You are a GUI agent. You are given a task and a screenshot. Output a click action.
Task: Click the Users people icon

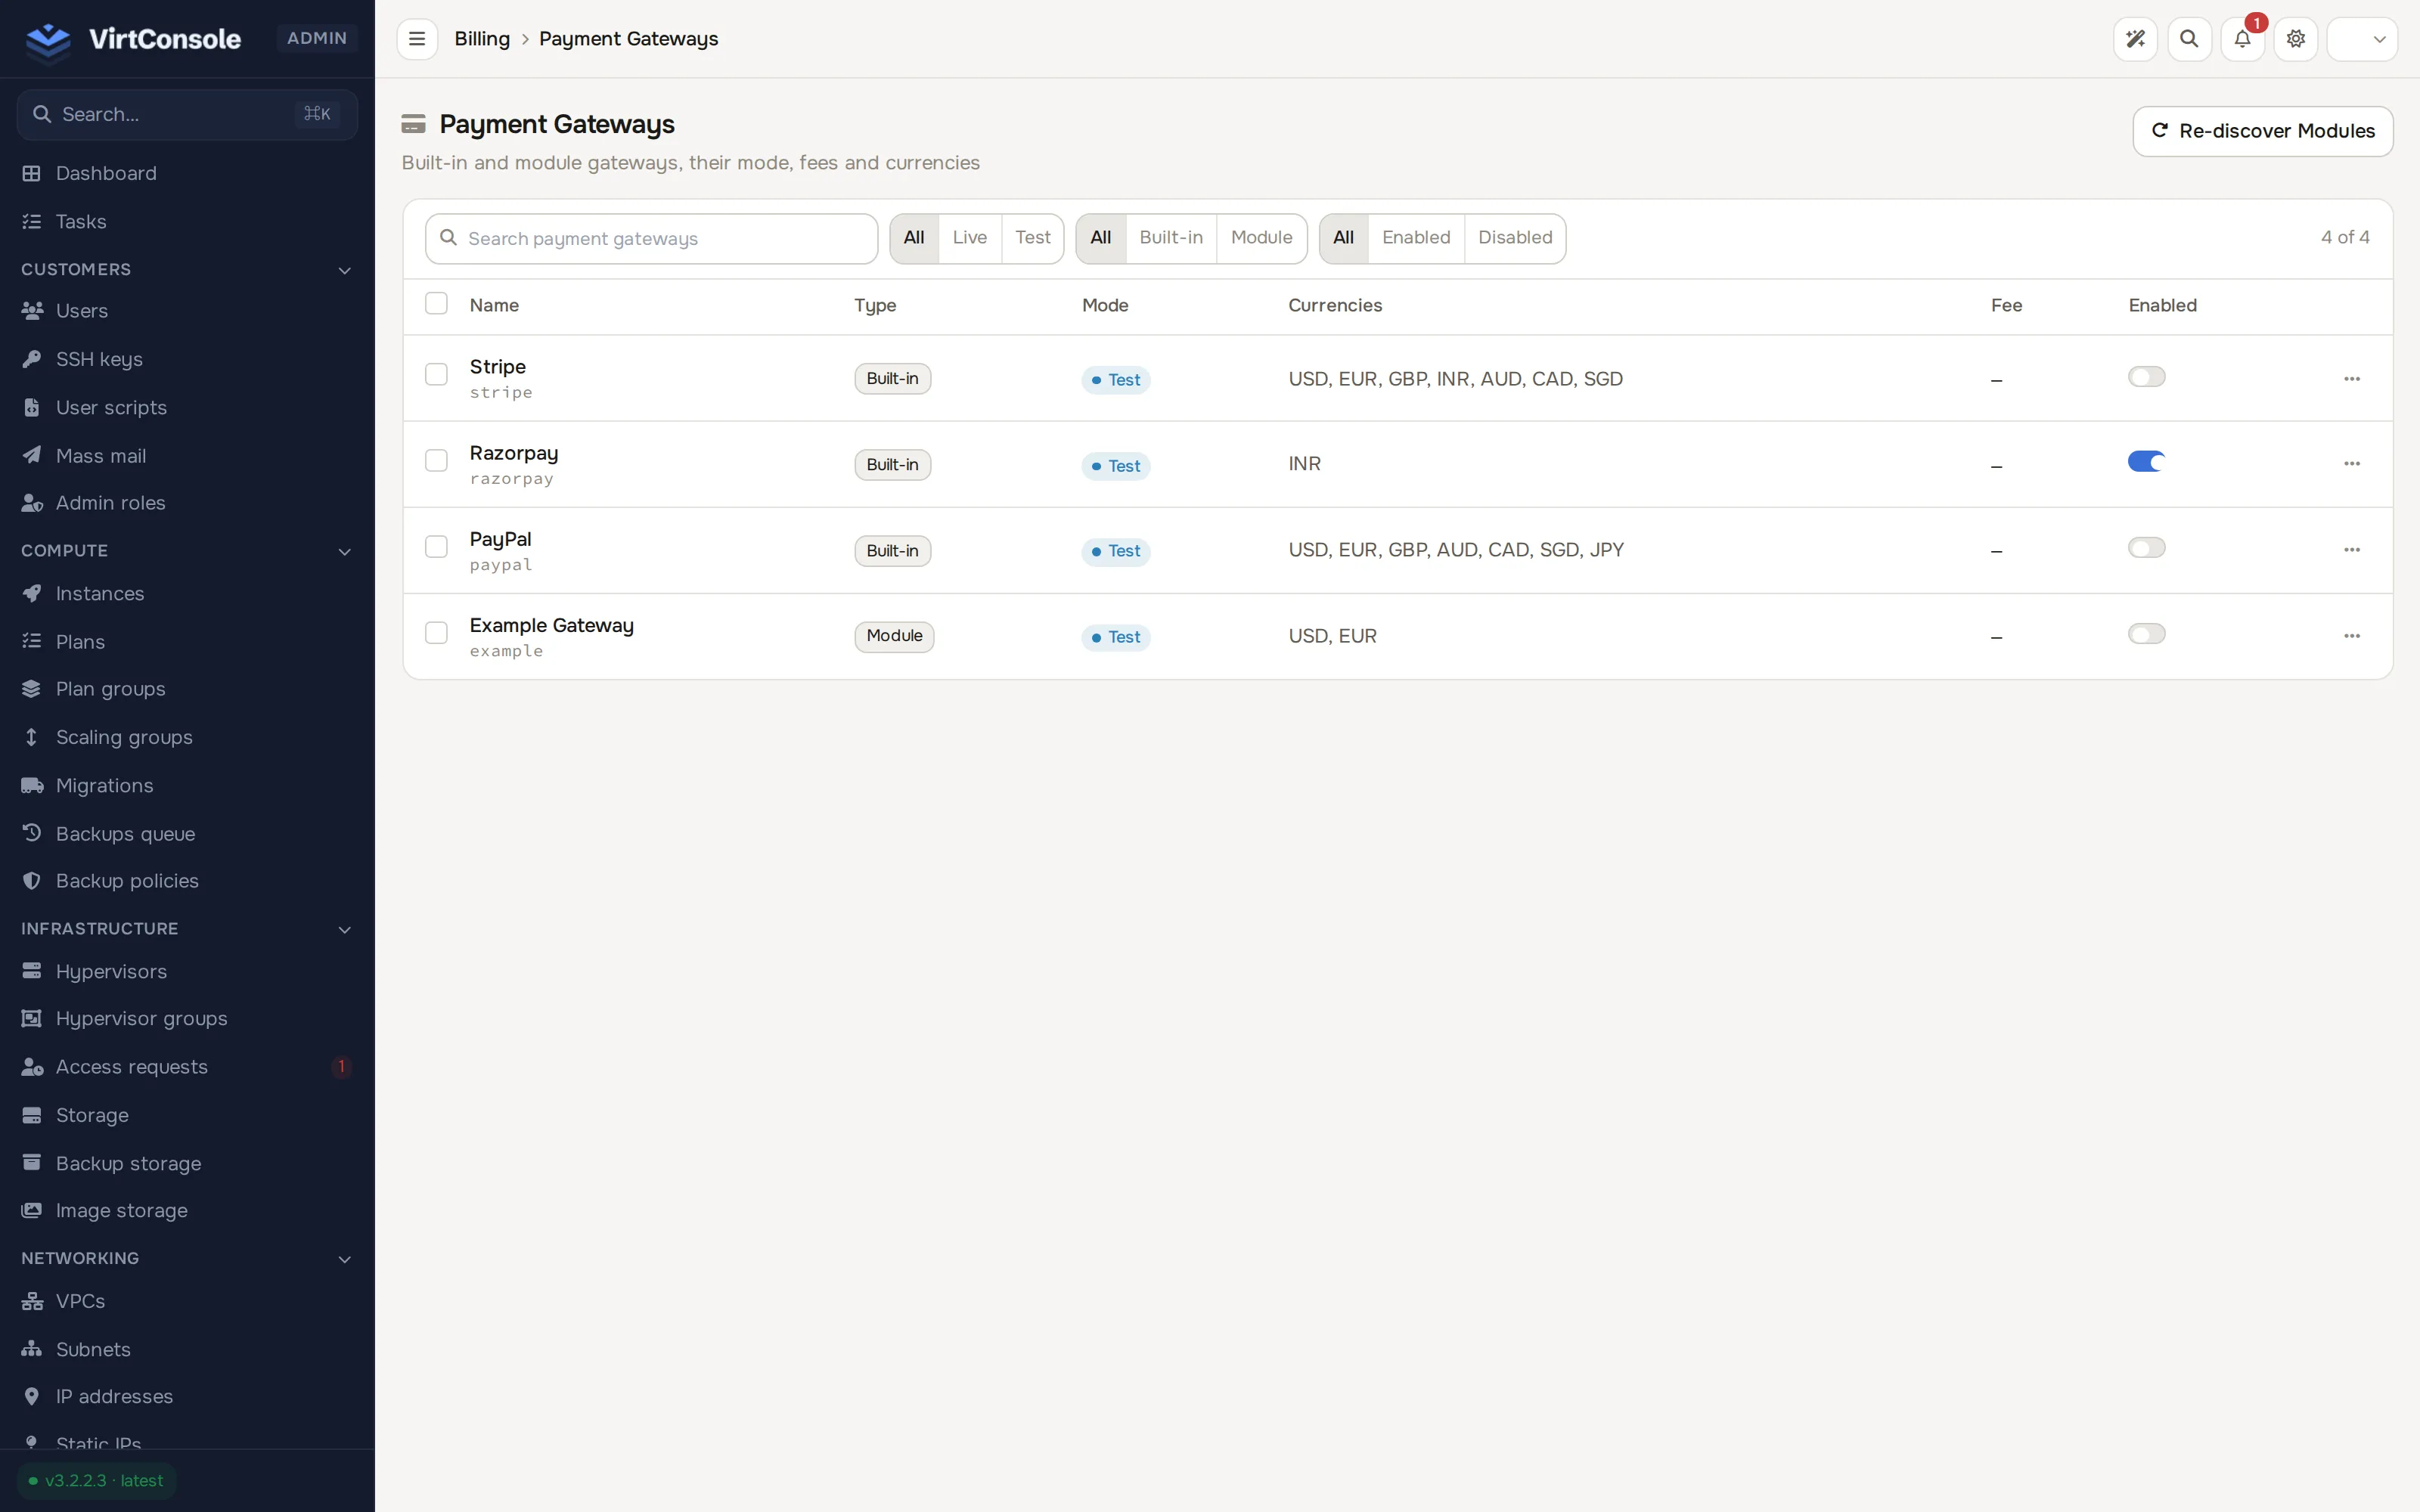coord(32,311)
